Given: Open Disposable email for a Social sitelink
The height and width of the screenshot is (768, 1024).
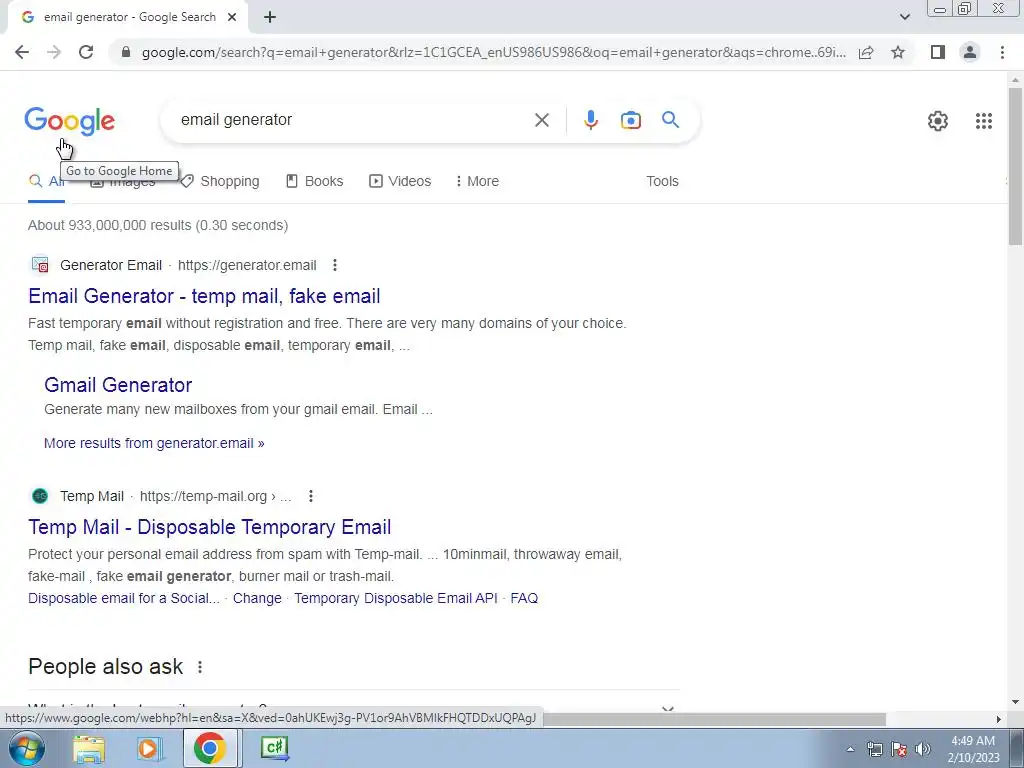Looking at the screenshot, I should [x=123, y=598].
